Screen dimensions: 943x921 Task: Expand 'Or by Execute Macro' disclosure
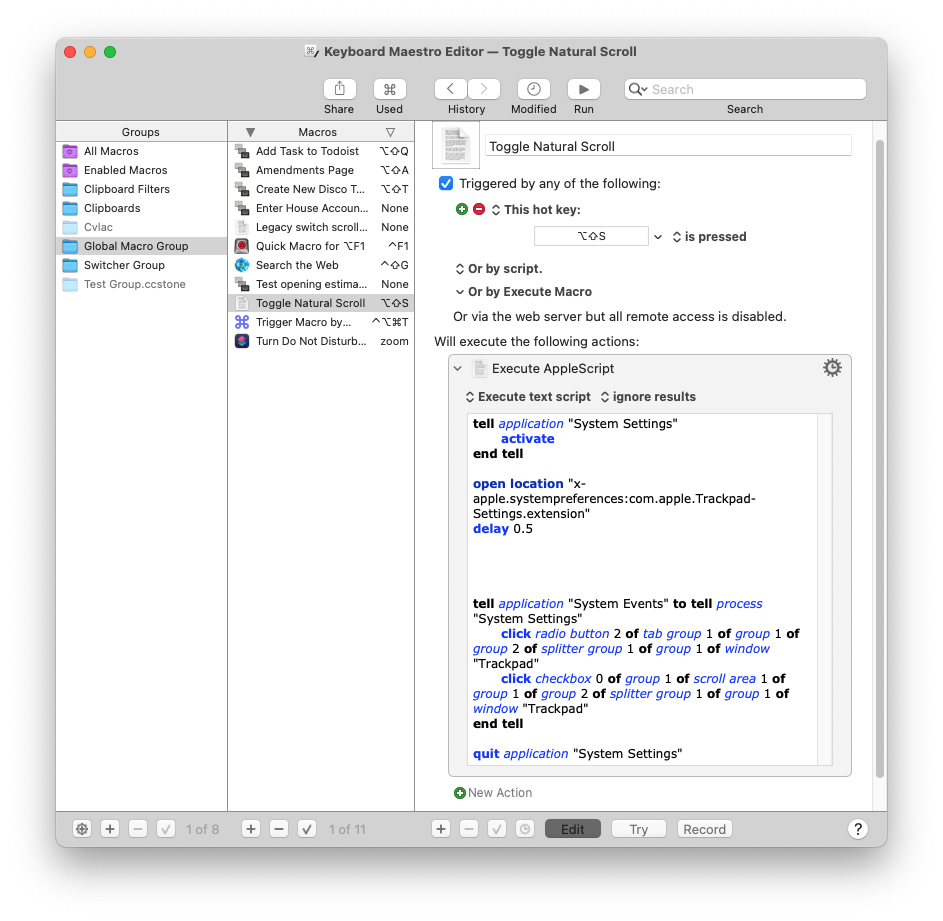pyautogui.click(x=459, y=292)
